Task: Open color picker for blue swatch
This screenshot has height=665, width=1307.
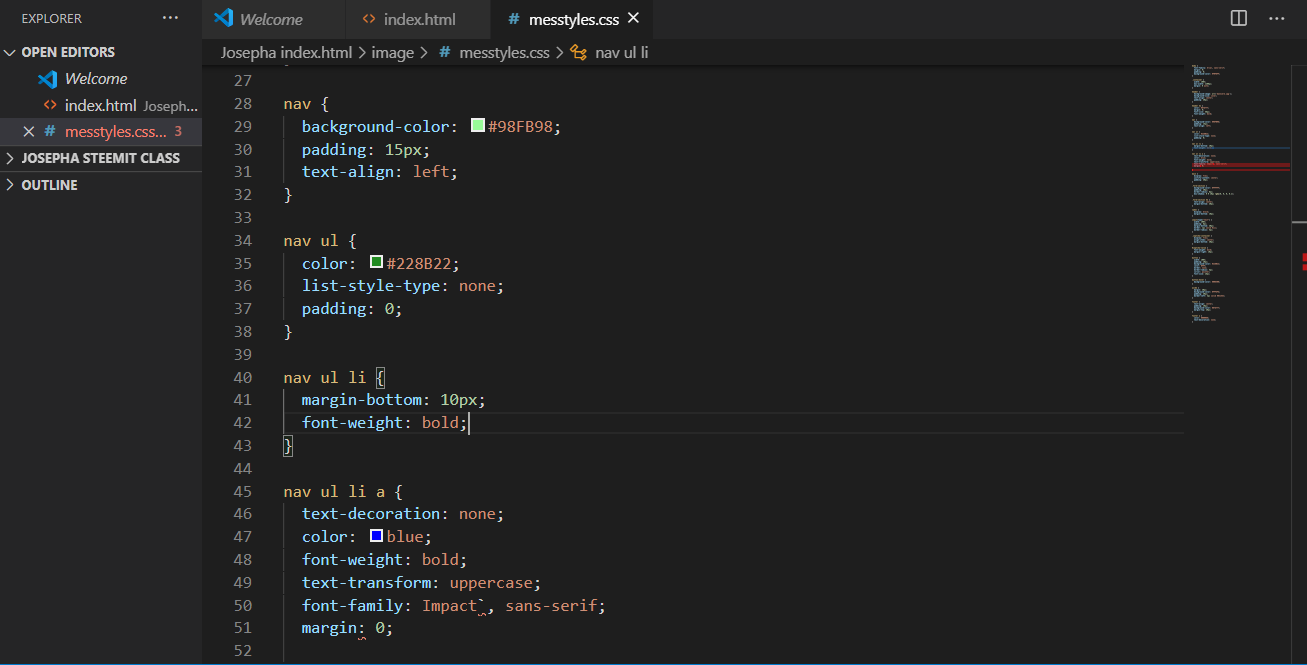Action: coord(376,536)
